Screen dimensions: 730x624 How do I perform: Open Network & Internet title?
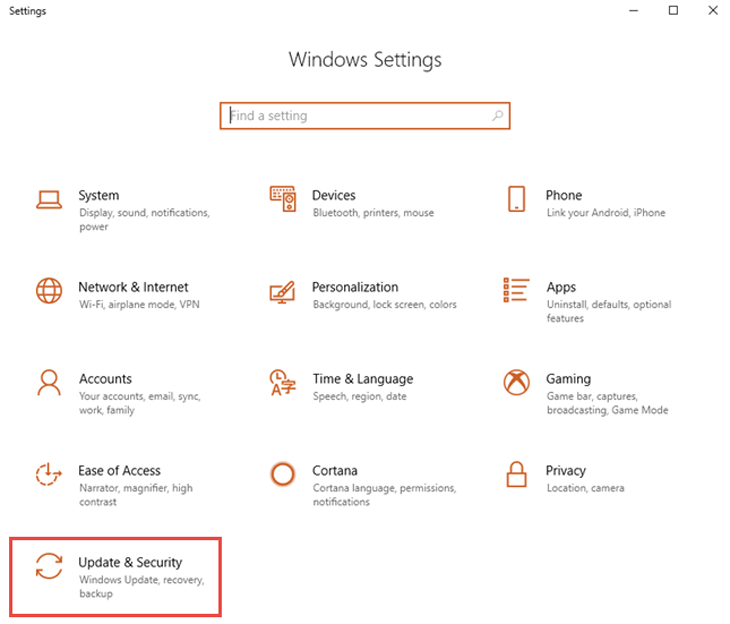[133, 287]
